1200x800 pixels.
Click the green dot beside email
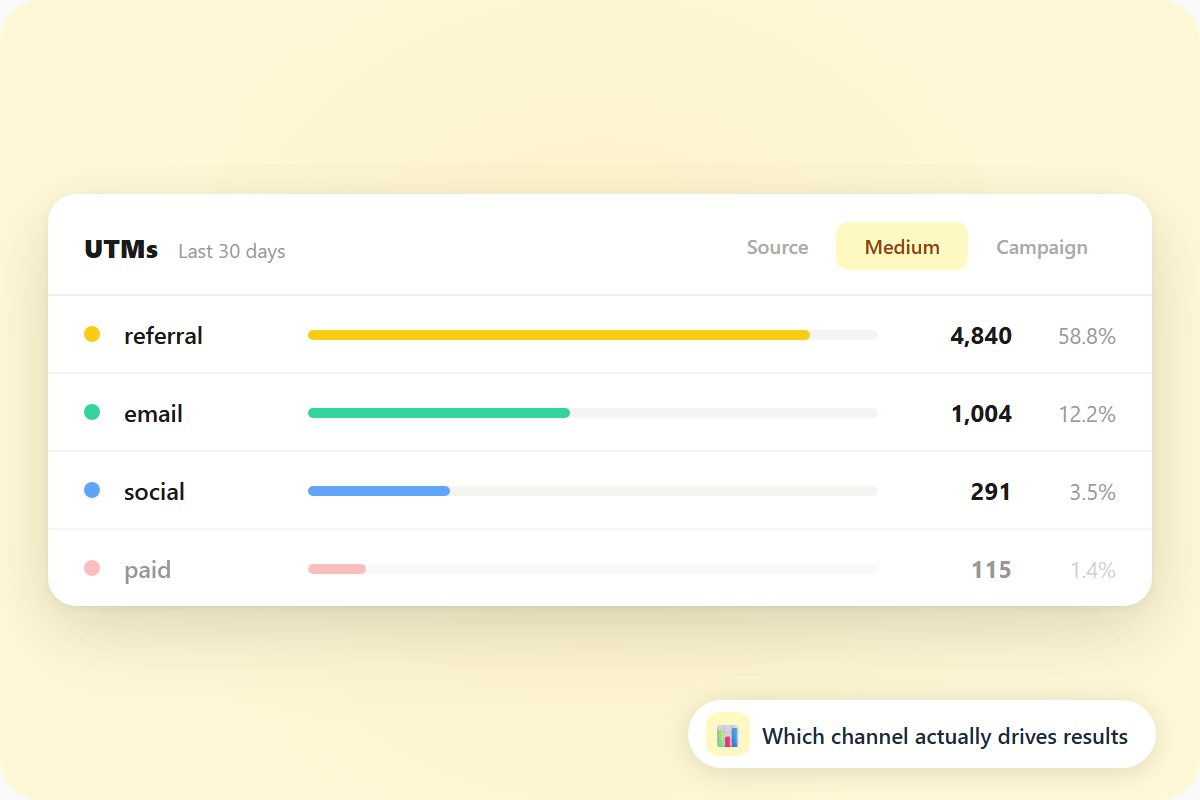(92, 413)
